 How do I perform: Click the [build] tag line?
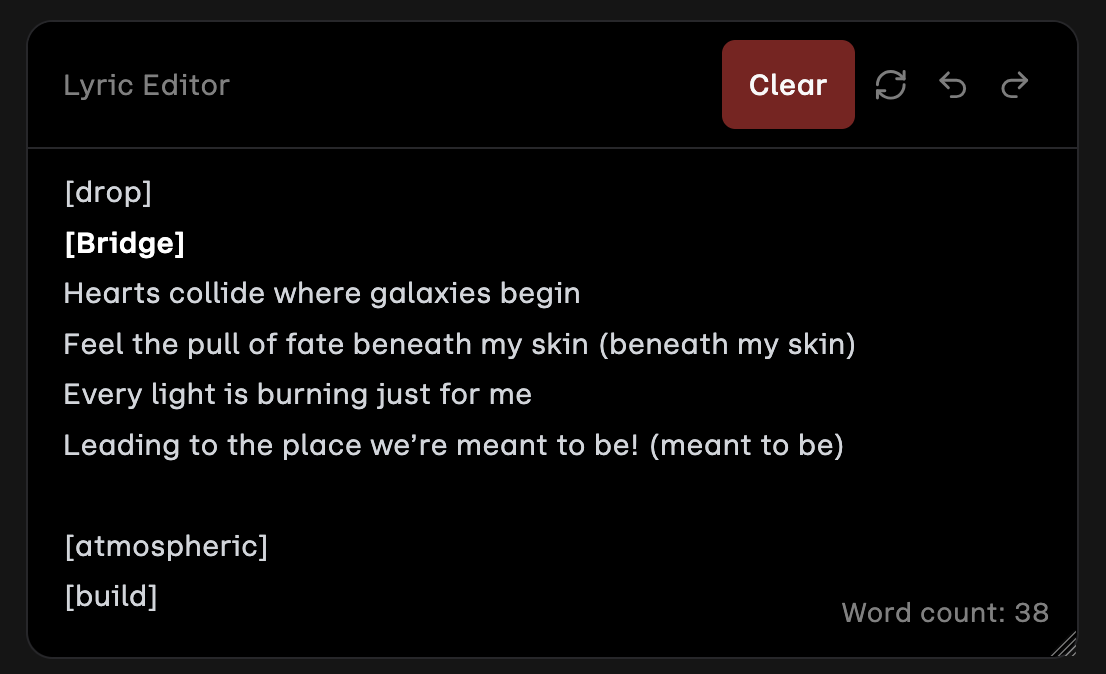[110, 597]
